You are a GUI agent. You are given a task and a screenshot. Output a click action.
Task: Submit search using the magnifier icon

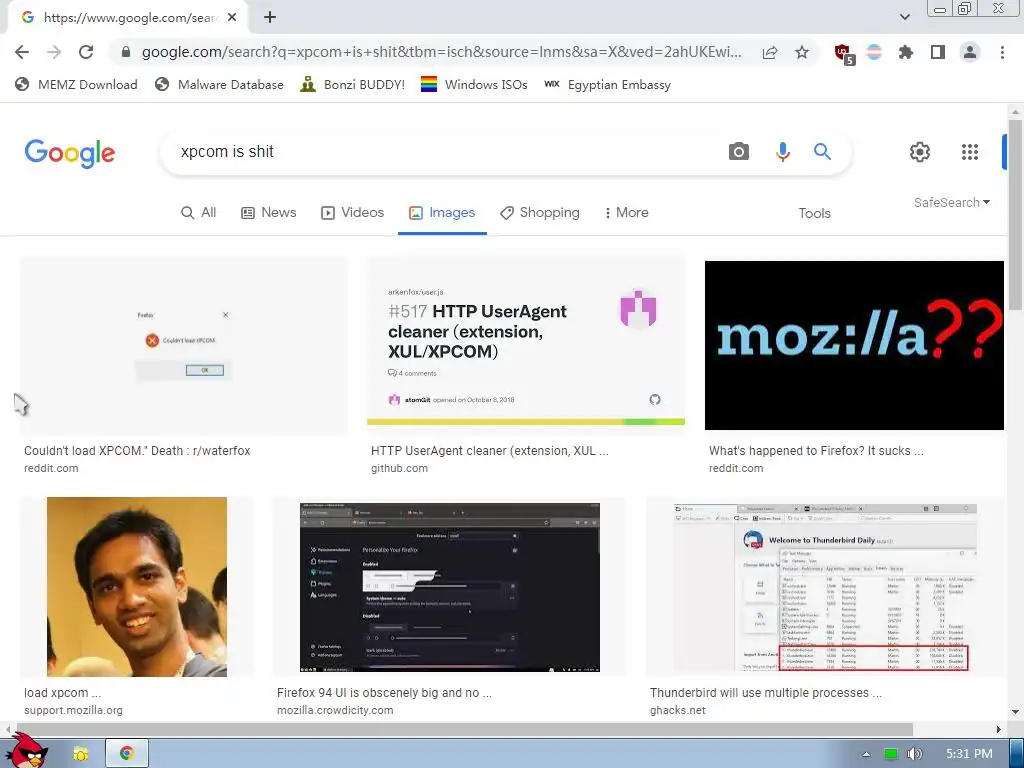[822, 152]
